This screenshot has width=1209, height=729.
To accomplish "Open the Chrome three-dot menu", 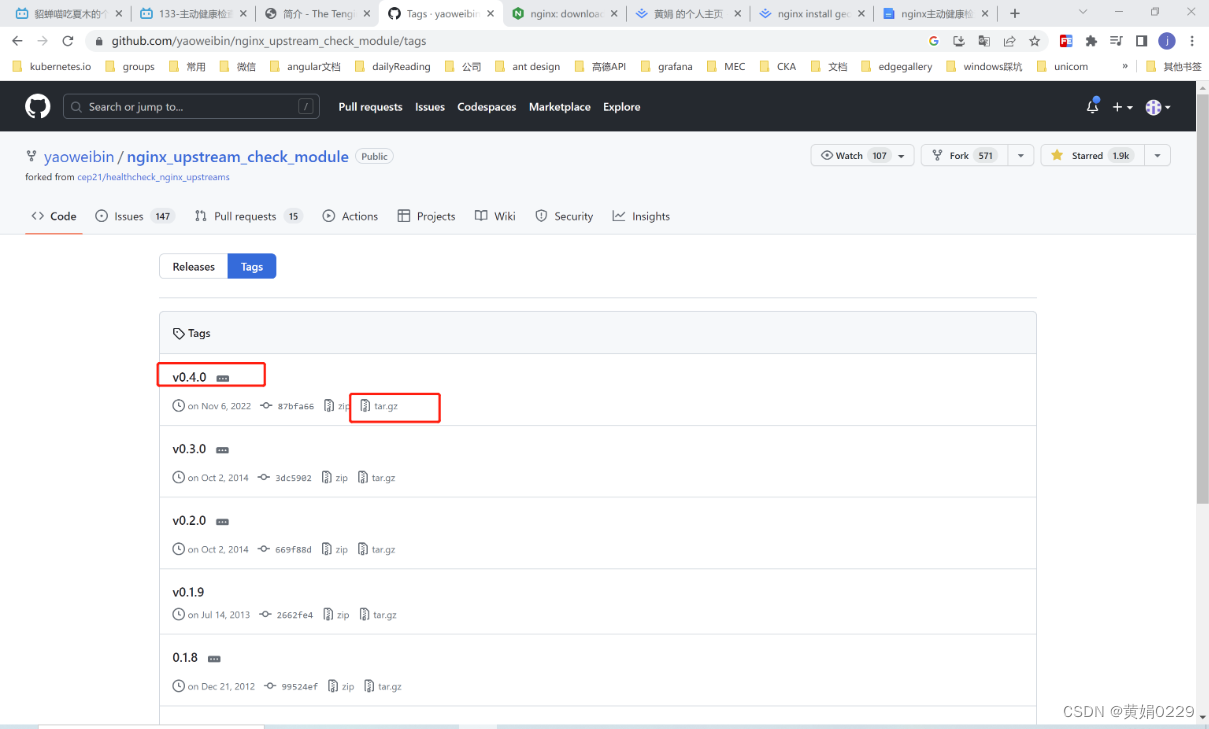I will [1192, 41].
